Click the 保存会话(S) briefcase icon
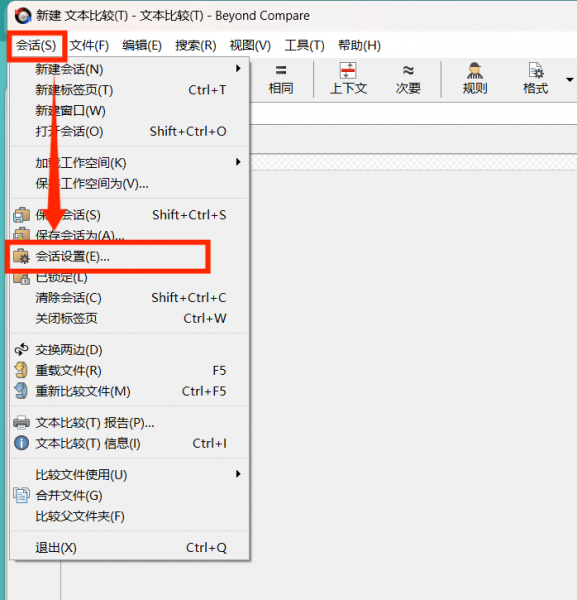The image size is (577, 600). pyautogui.click(x=21, y=215)
